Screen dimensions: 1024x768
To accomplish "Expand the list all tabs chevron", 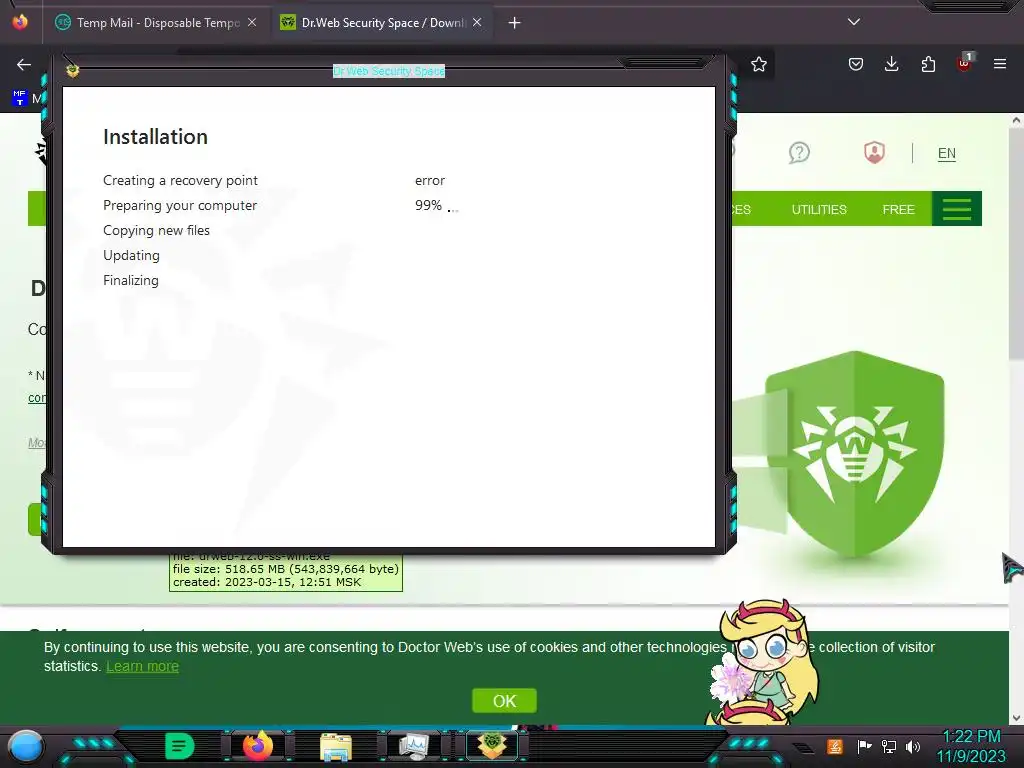I will pyautogui.click(x=854, y=22).
